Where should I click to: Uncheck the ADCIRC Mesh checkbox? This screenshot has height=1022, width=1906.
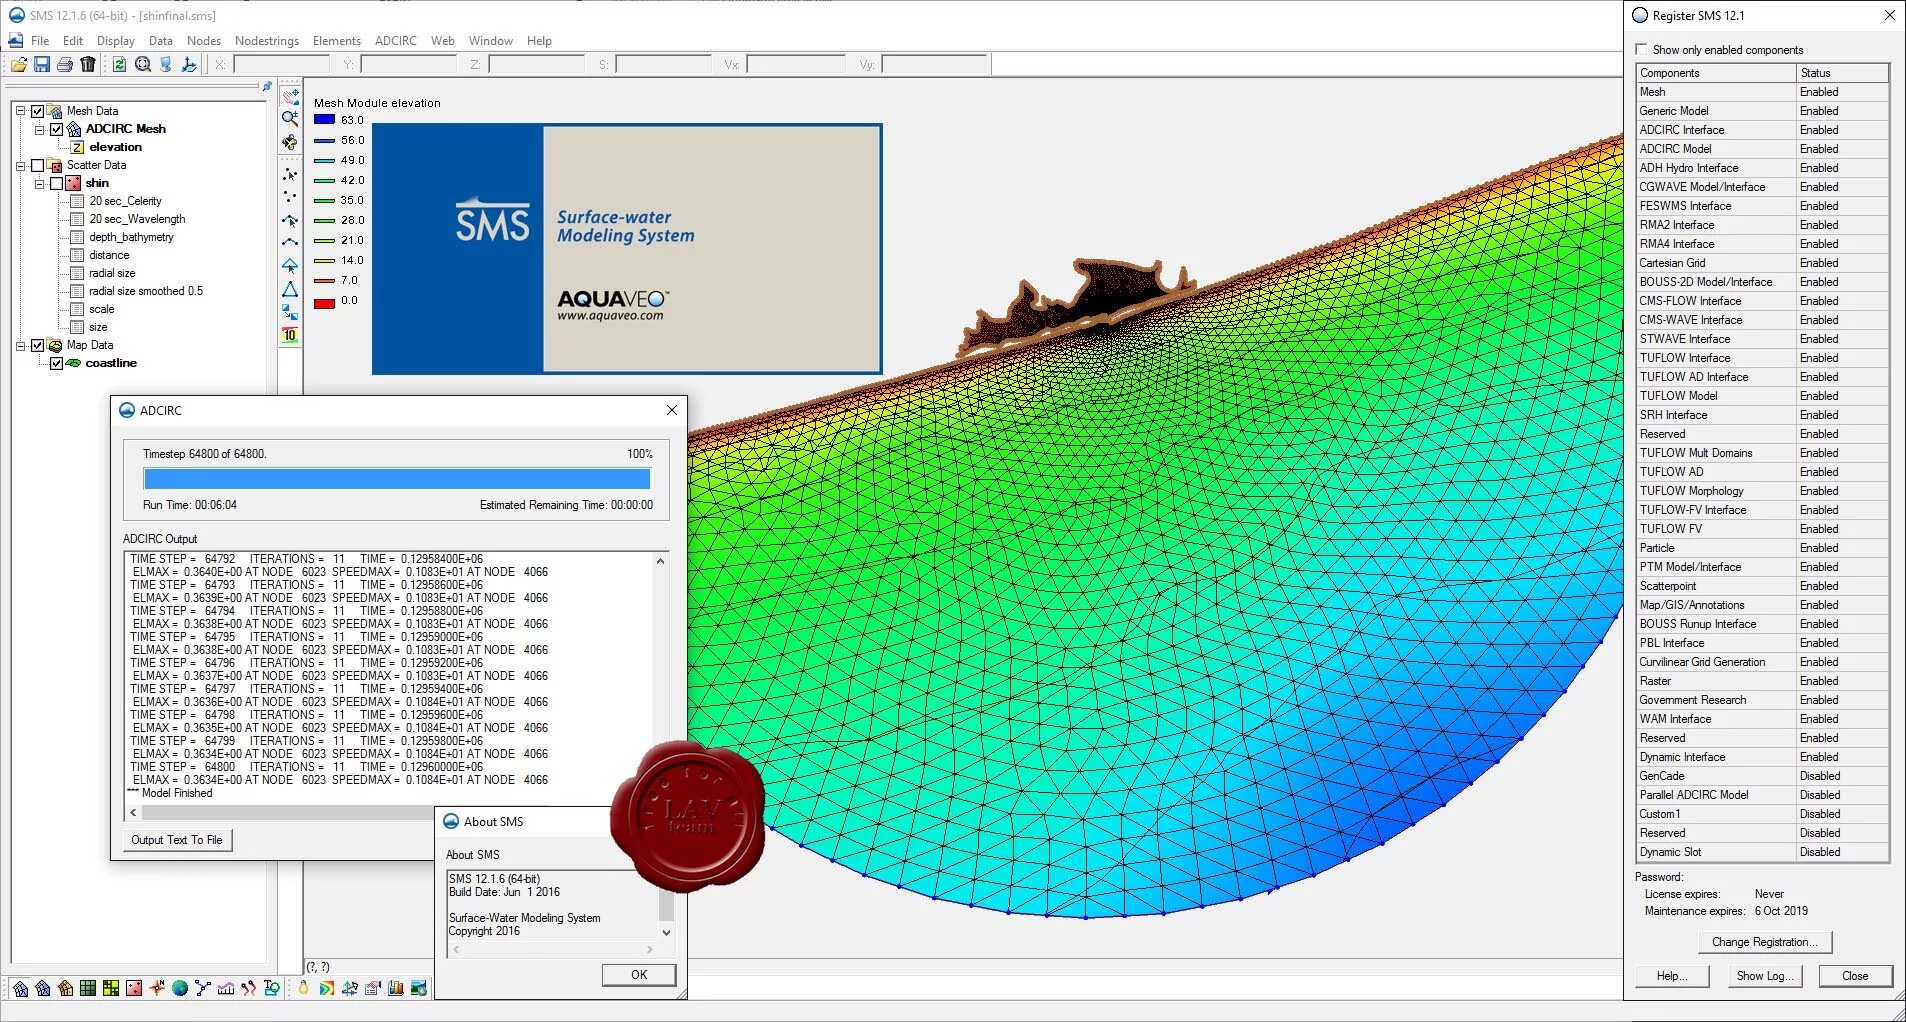tap(57, 129)
